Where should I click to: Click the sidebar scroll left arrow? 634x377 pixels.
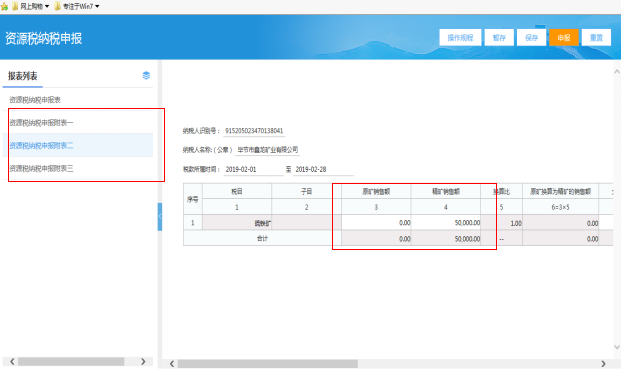pos(12,361)
